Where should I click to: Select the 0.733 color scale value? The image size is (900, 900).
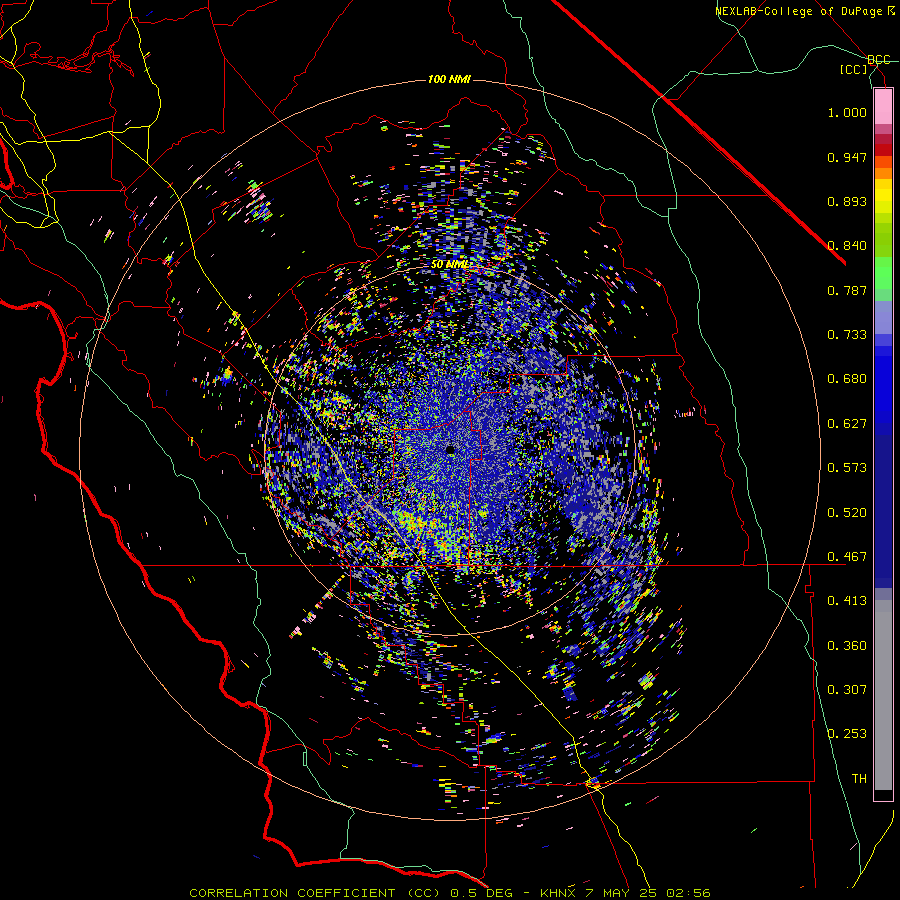(x=847, y=335)
